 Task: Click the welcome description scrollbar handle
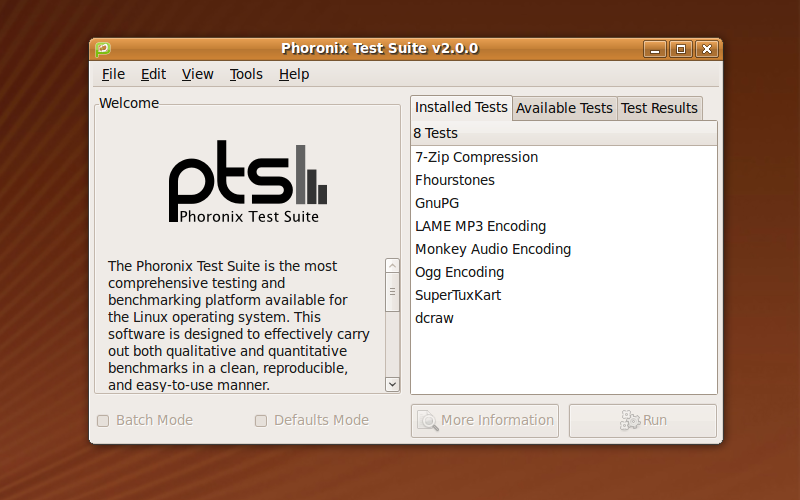[x=392, y=292]
